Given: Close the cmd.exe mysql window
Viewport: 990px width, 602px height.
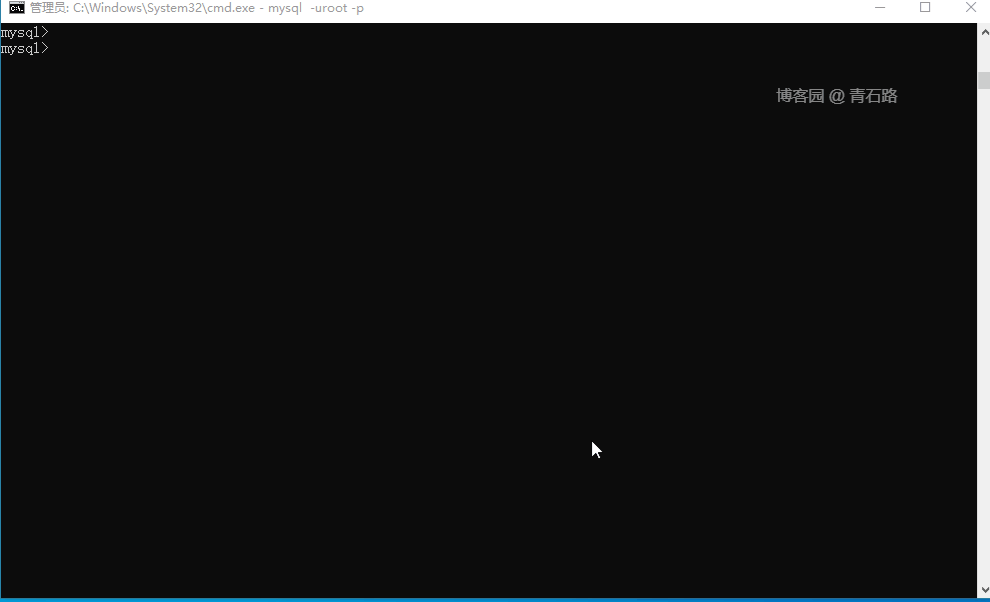Looking at the screenshot, I should click(x=970, y=8).
